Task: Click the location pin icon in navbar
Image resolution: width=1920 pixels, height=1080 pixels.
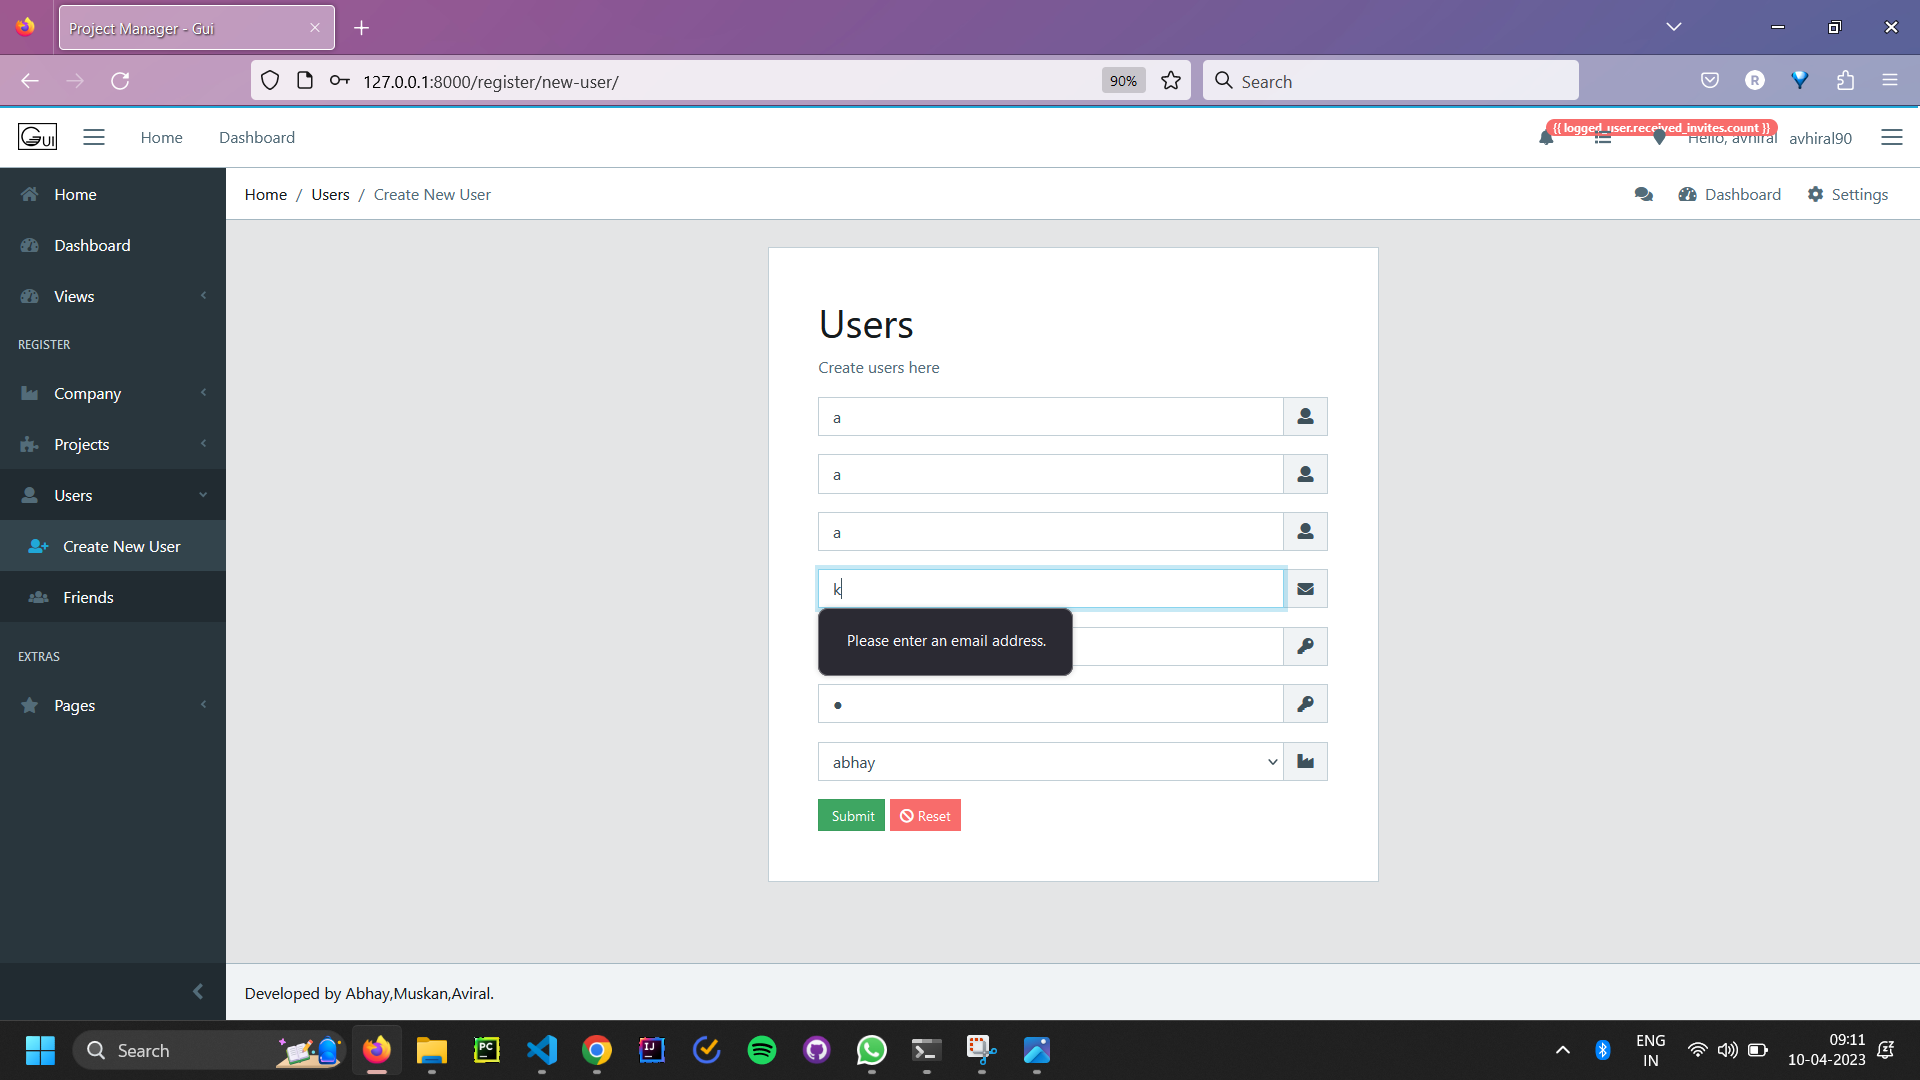Action: tap(1658, 138)
